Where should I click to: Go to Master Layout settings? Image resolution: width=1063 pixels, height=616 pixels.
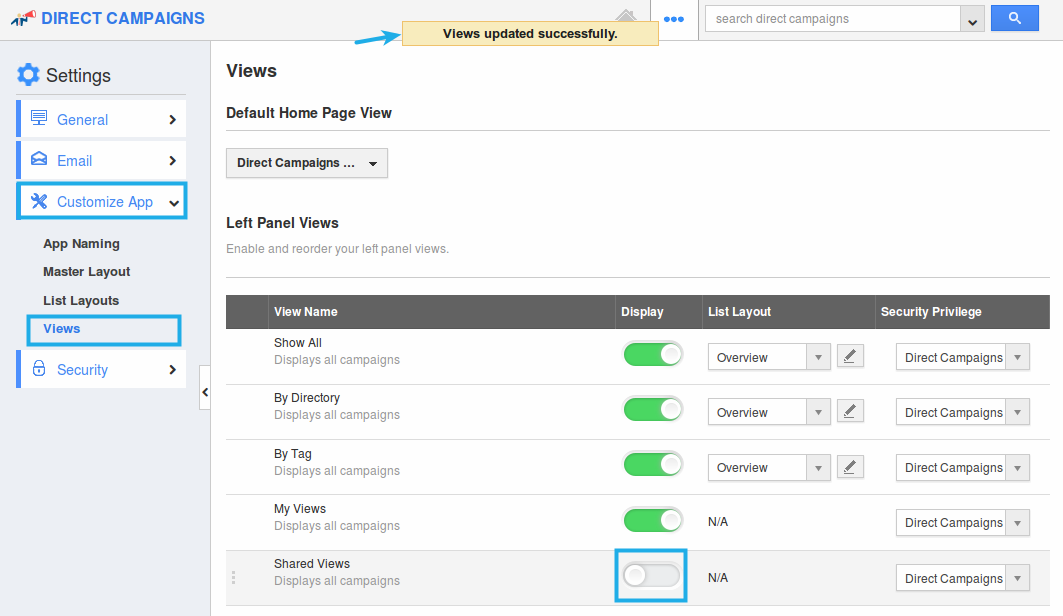(86, 271)
